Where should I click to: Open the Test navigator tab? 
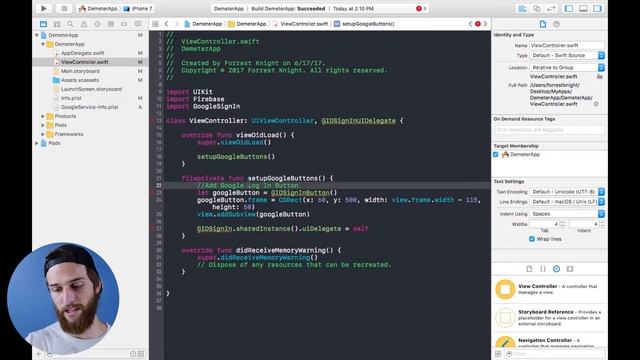pos(97,24)
